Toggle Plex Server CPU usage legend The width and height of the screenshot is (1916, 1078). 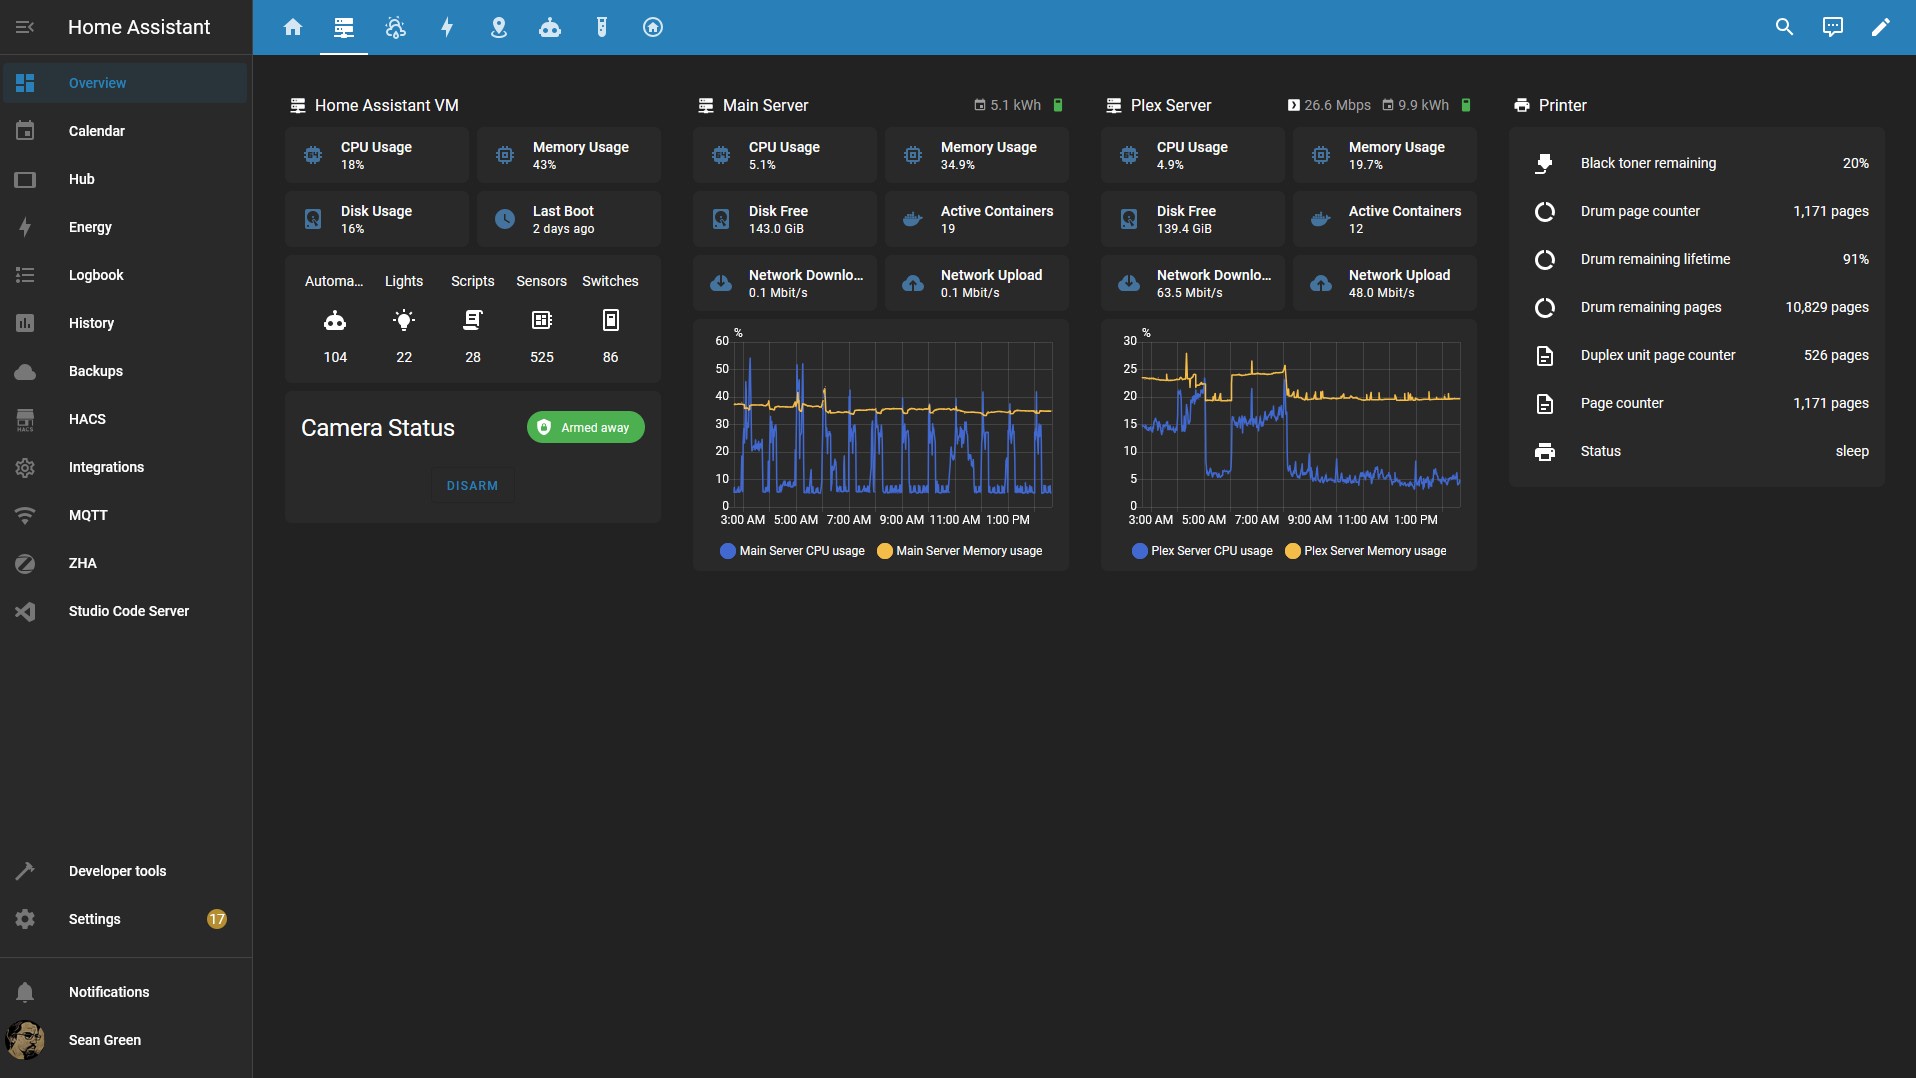pyautogui.click(x=1203, y=551)
